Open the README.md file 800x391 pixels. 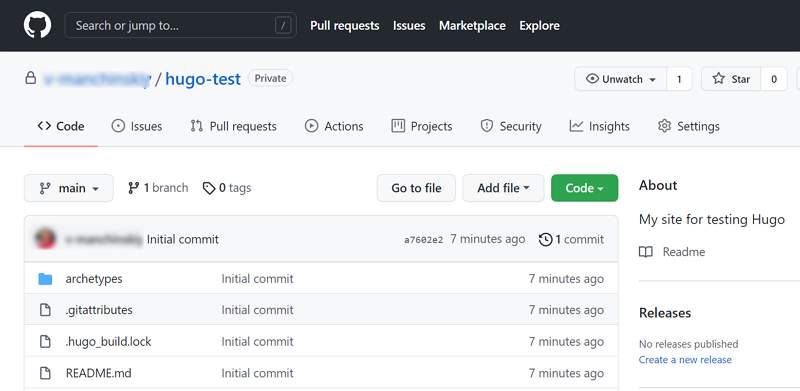point(98,373)
